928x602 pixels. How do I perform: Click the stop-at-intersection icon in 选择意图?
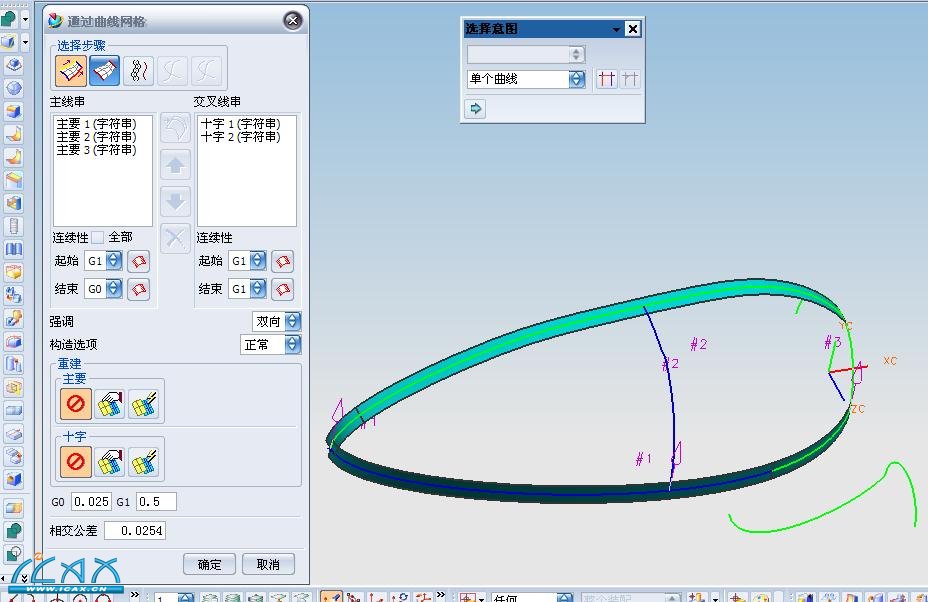(x=607, y=79)
